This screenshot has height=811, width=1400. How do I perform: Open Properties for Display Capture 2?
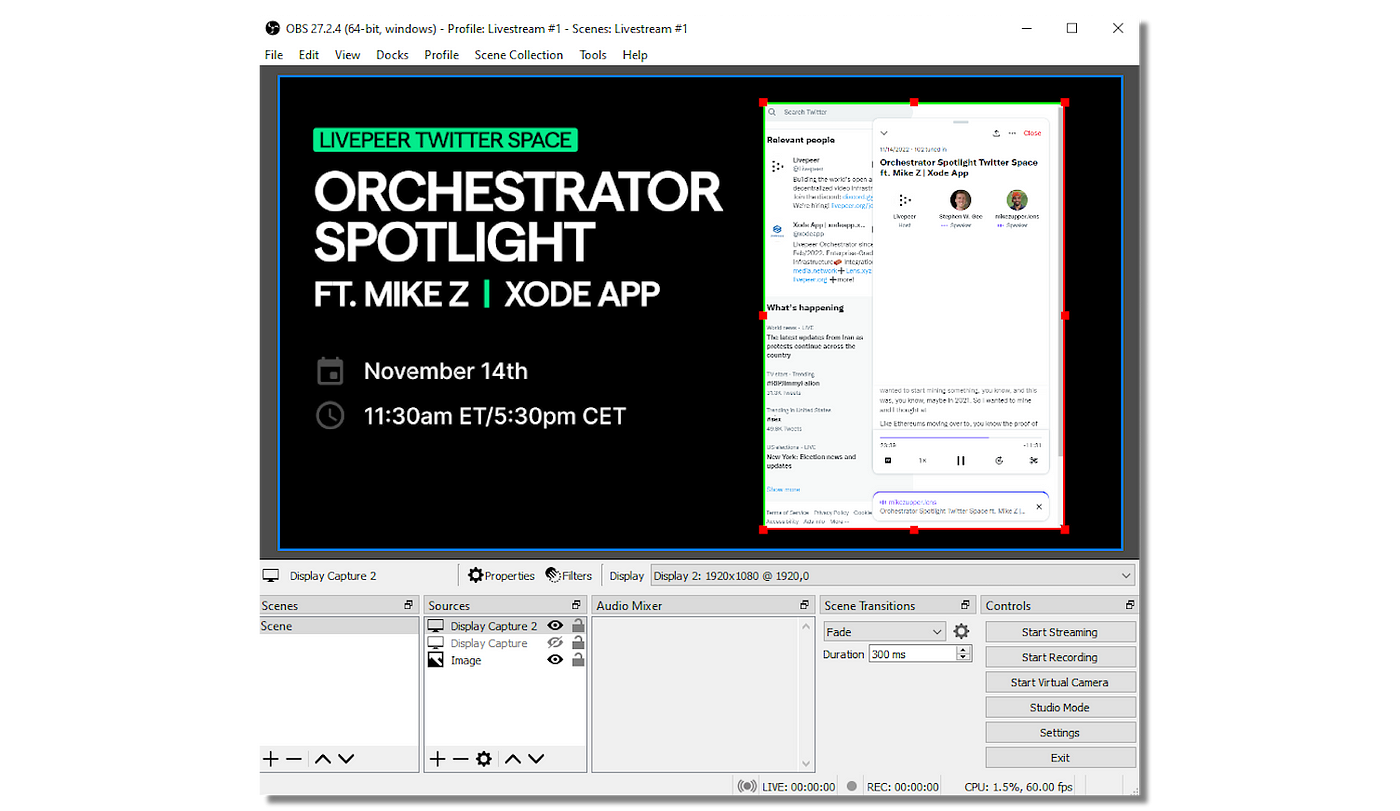pos(501,575)
